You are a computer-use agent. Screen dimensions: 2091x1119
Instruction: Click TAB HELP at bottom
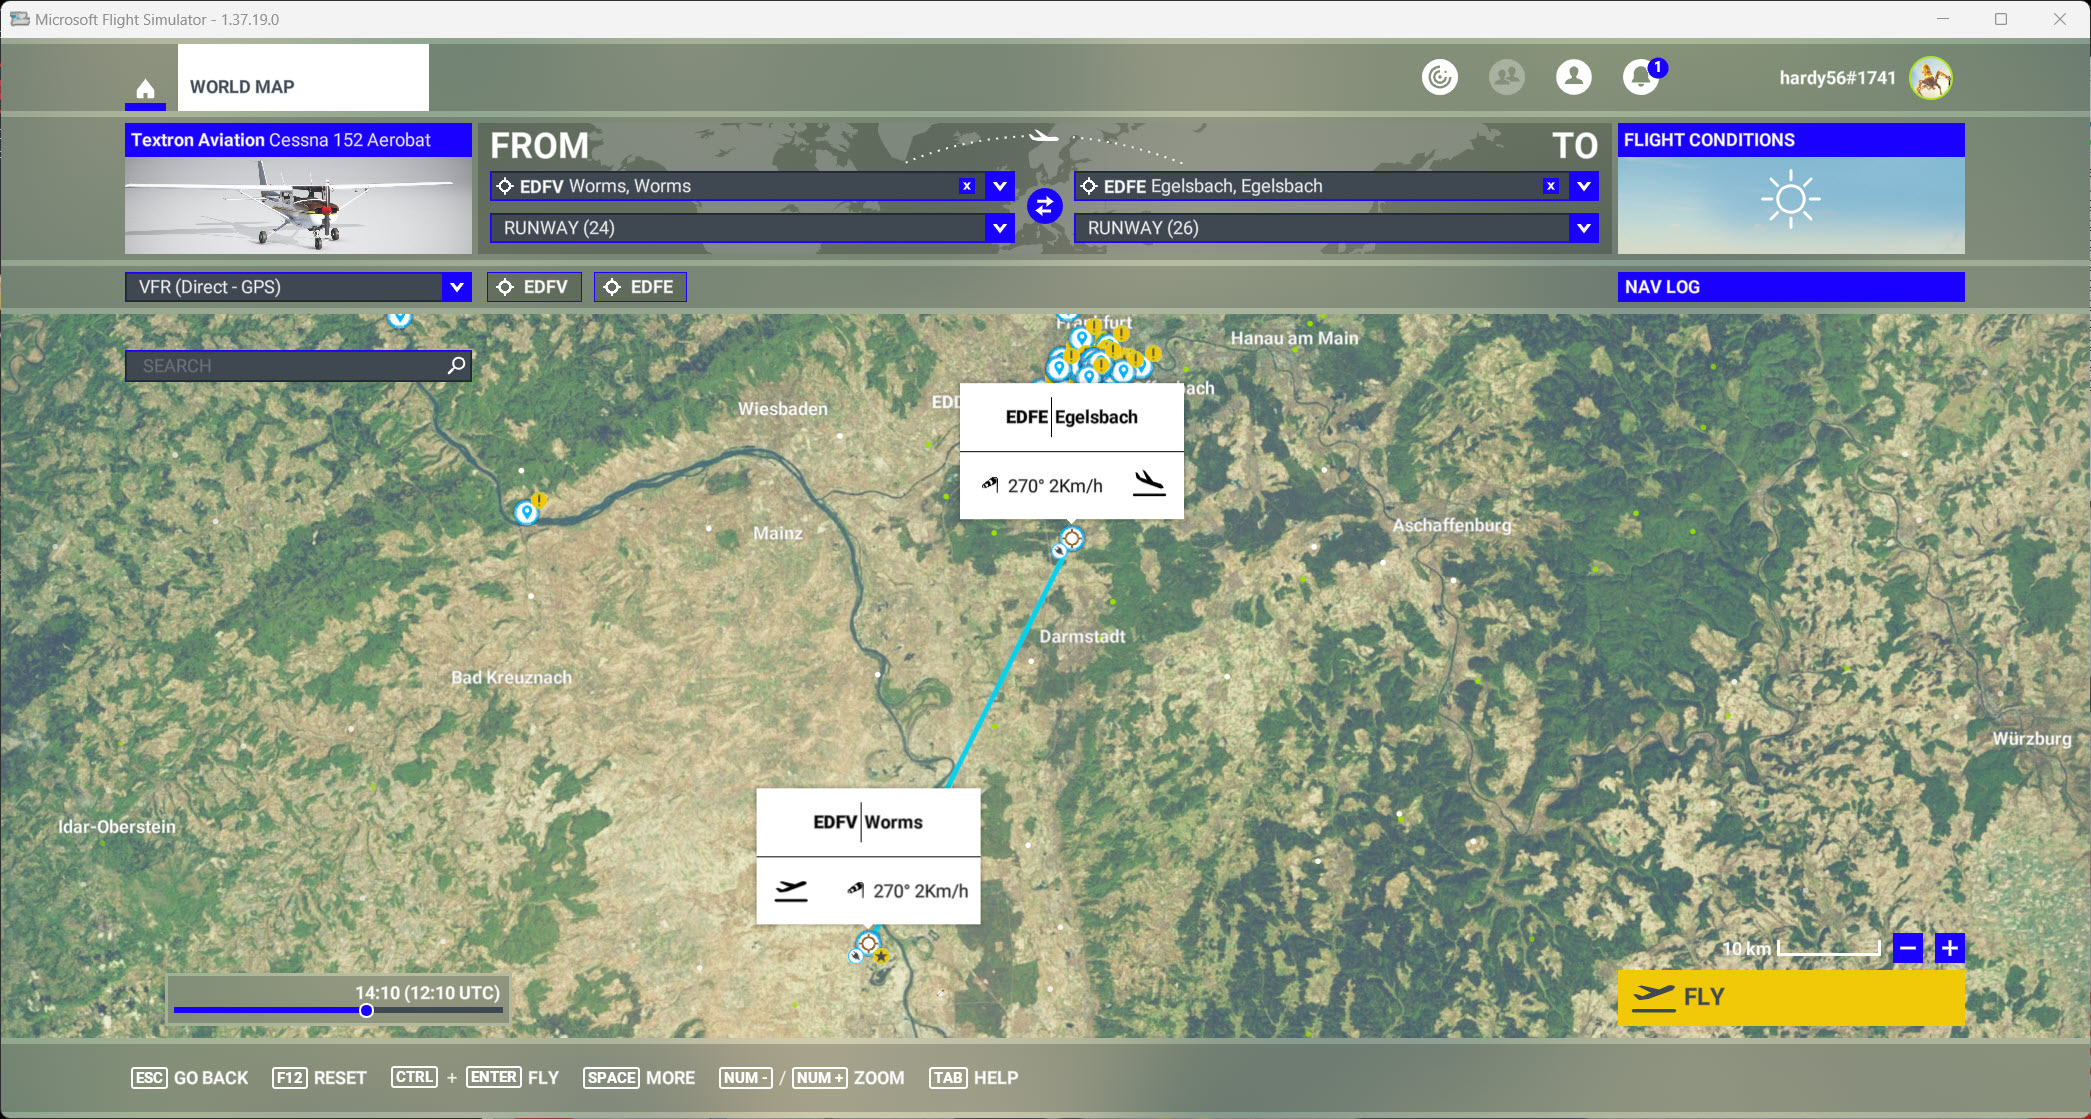[x=974, y=1078]
